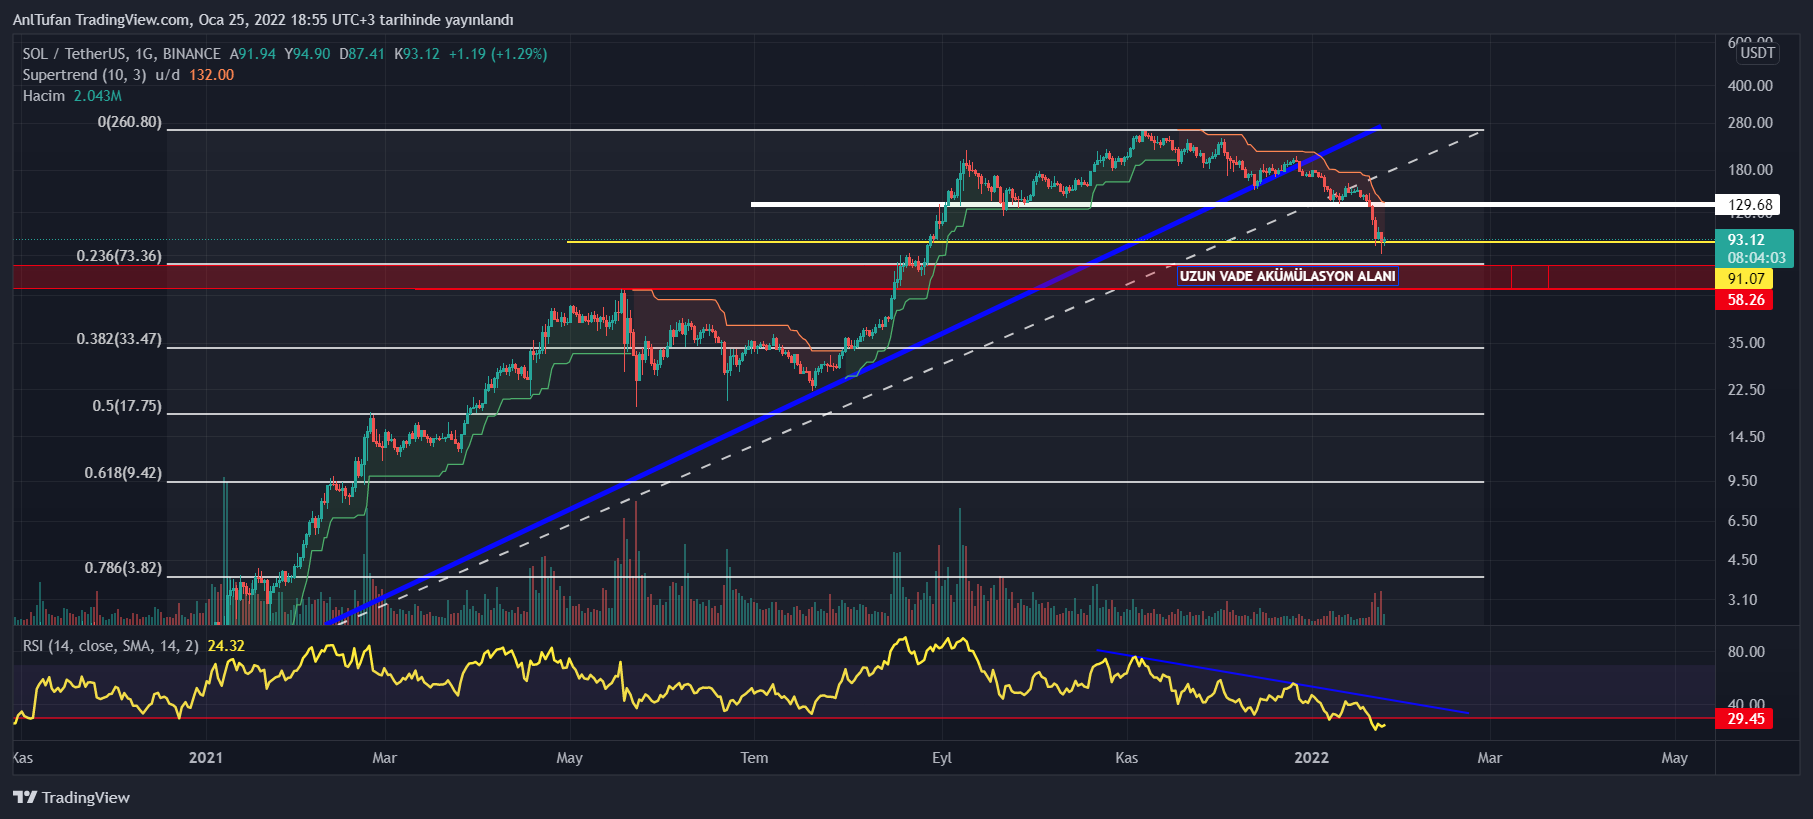Click the Supertrend value "132.00"
This screenshot has width=1813, height=819.
click(x=212, y=75)
